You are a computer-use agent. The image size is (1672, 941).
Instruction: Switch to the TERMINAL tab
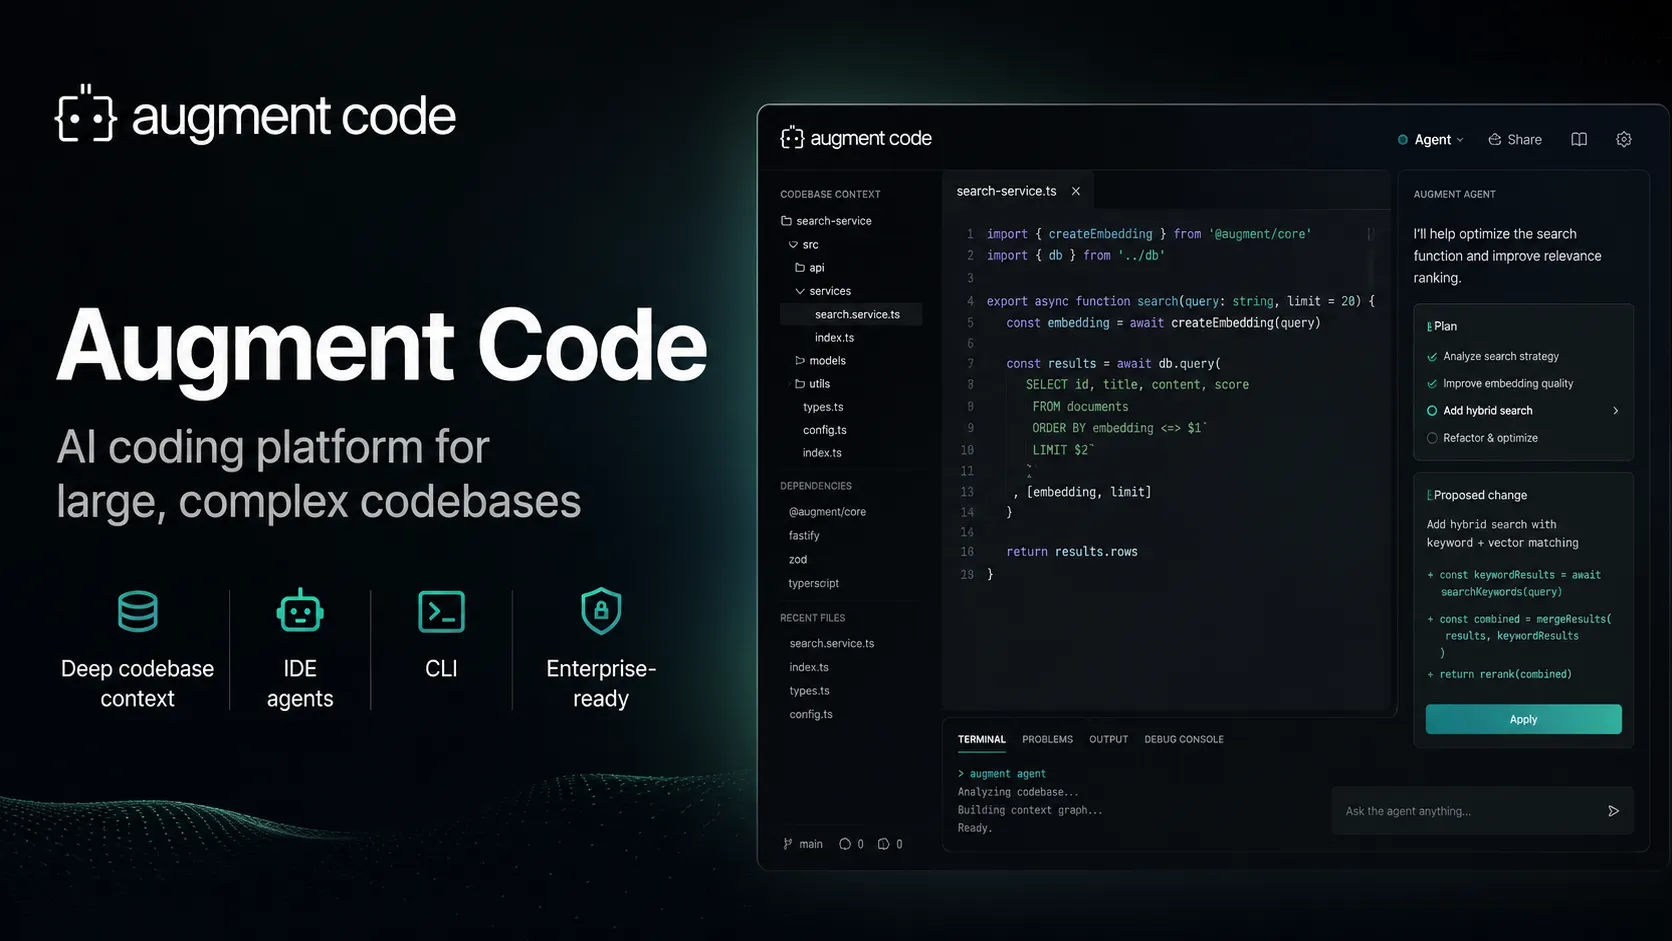[x=982, y=740]
